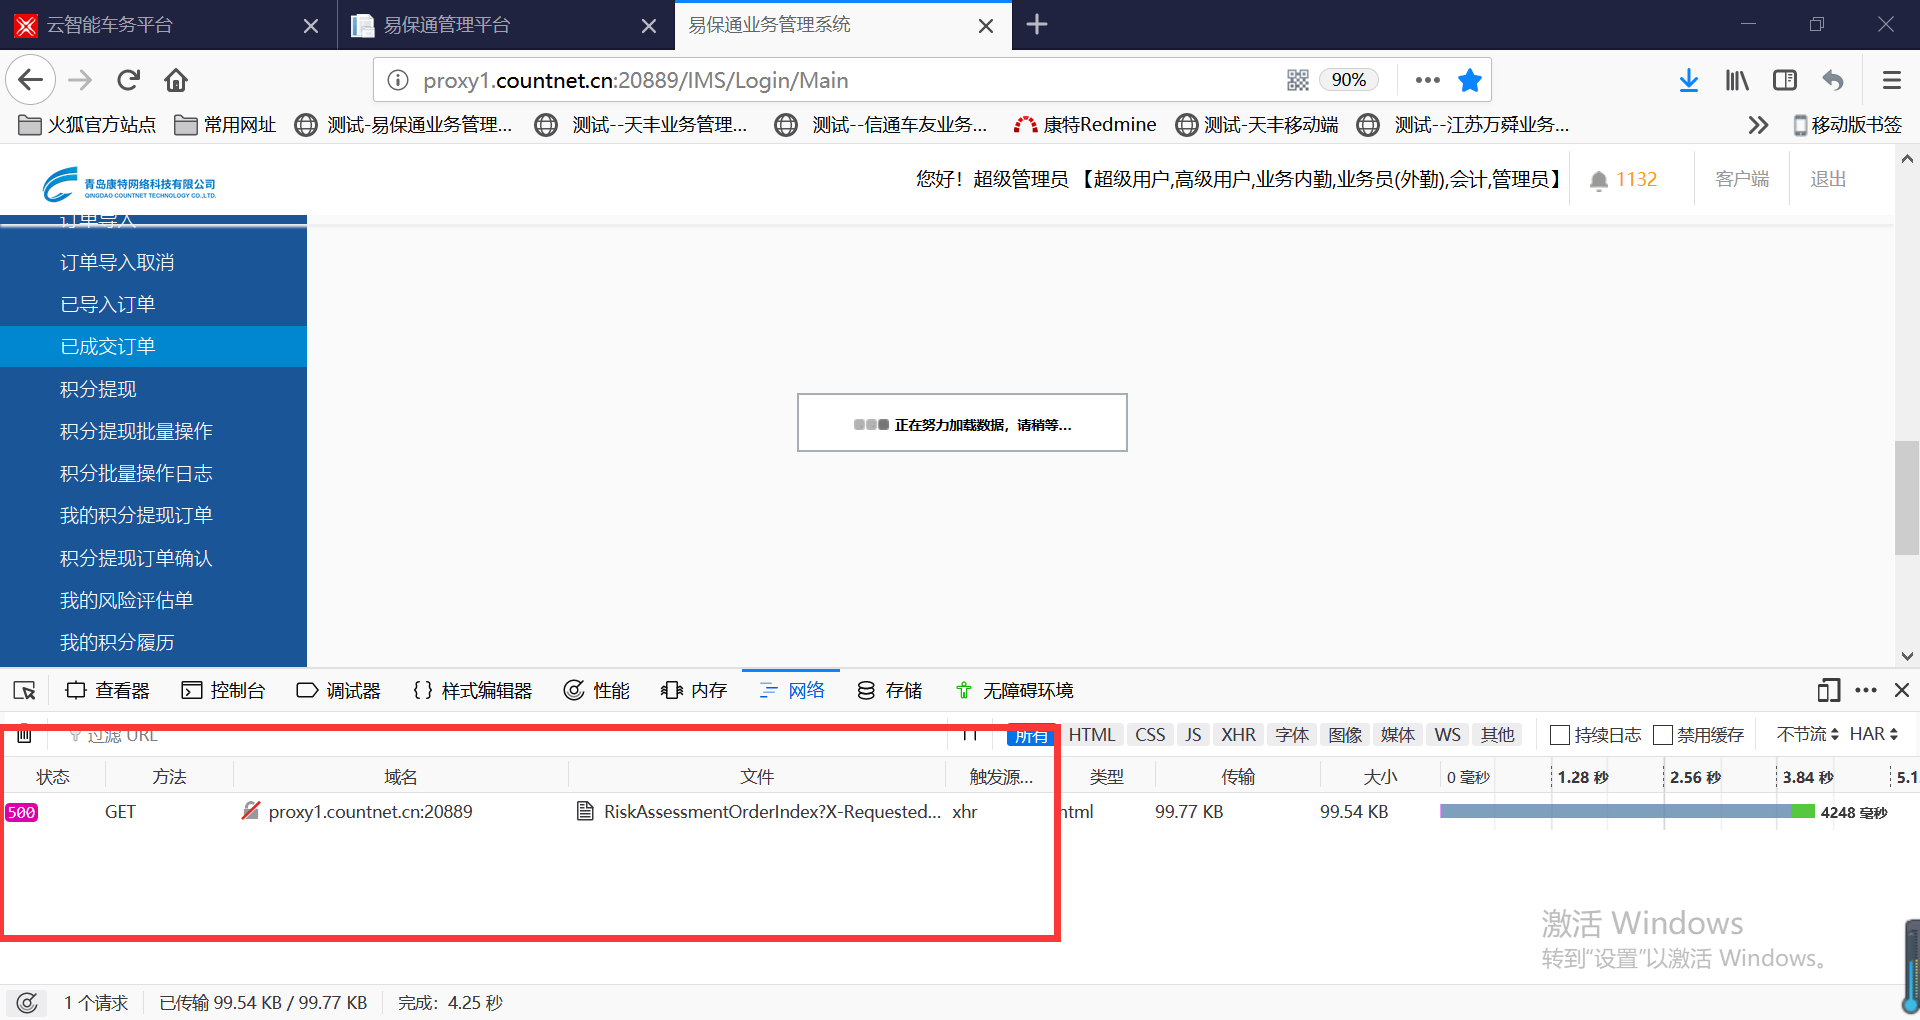This screenshot has height=1020, width=1920.
Task: Filter network requests by JS
Action: (x=1193, y=735)
